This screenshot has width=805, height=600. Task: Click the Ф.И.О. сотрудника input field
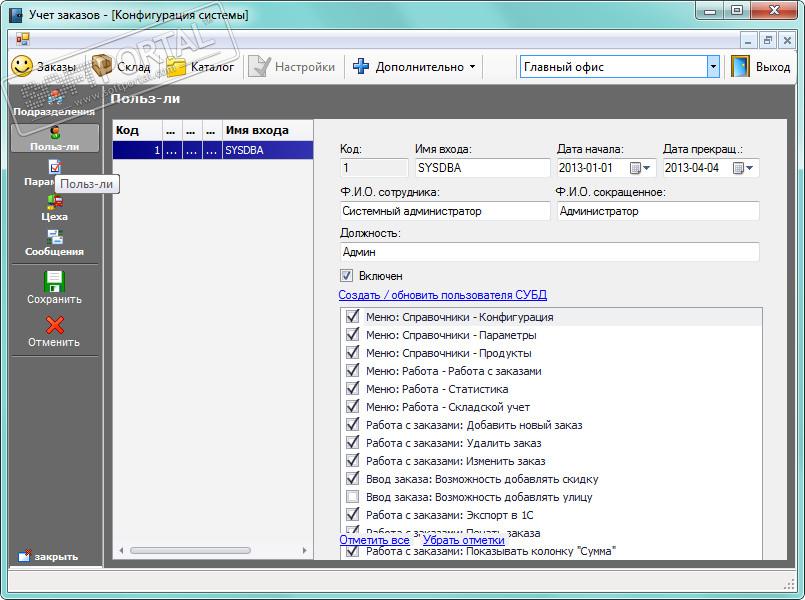(445, 211)
